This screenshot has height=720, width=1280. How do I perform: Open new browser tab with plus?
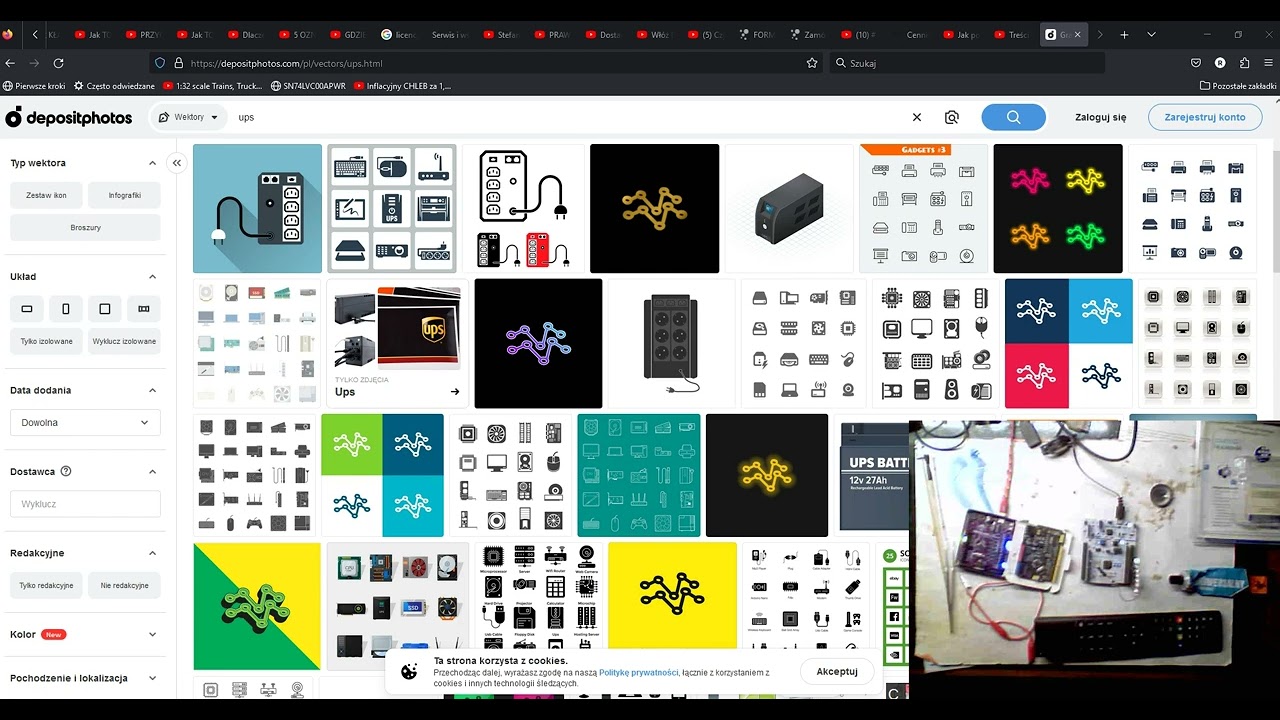coord(1124,34)
